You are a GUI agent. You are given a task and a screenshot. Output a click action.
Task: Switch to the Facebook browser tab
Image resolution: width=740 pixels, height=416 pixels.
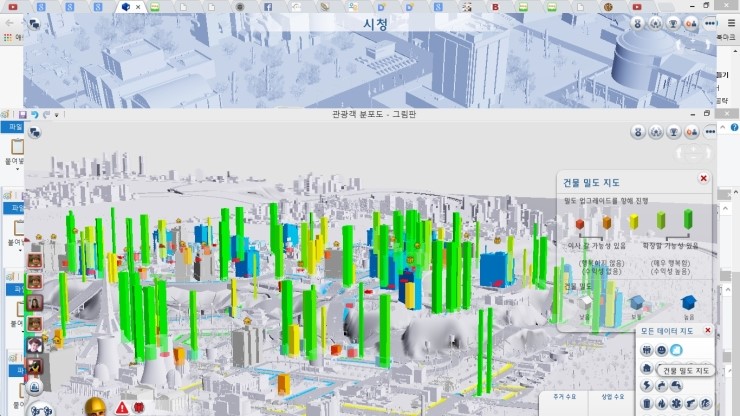click(x=268, y=7)
